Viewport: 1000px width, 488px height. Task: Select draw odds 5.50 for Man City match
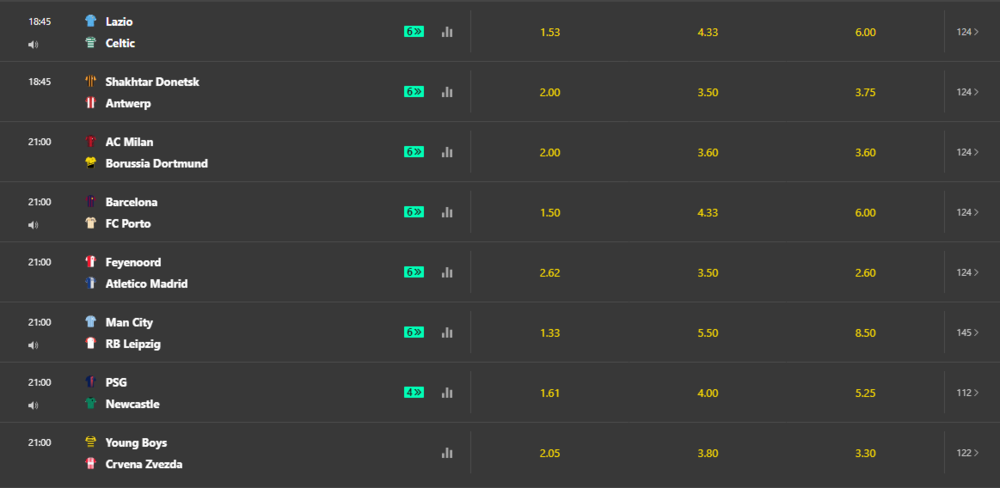707,332
